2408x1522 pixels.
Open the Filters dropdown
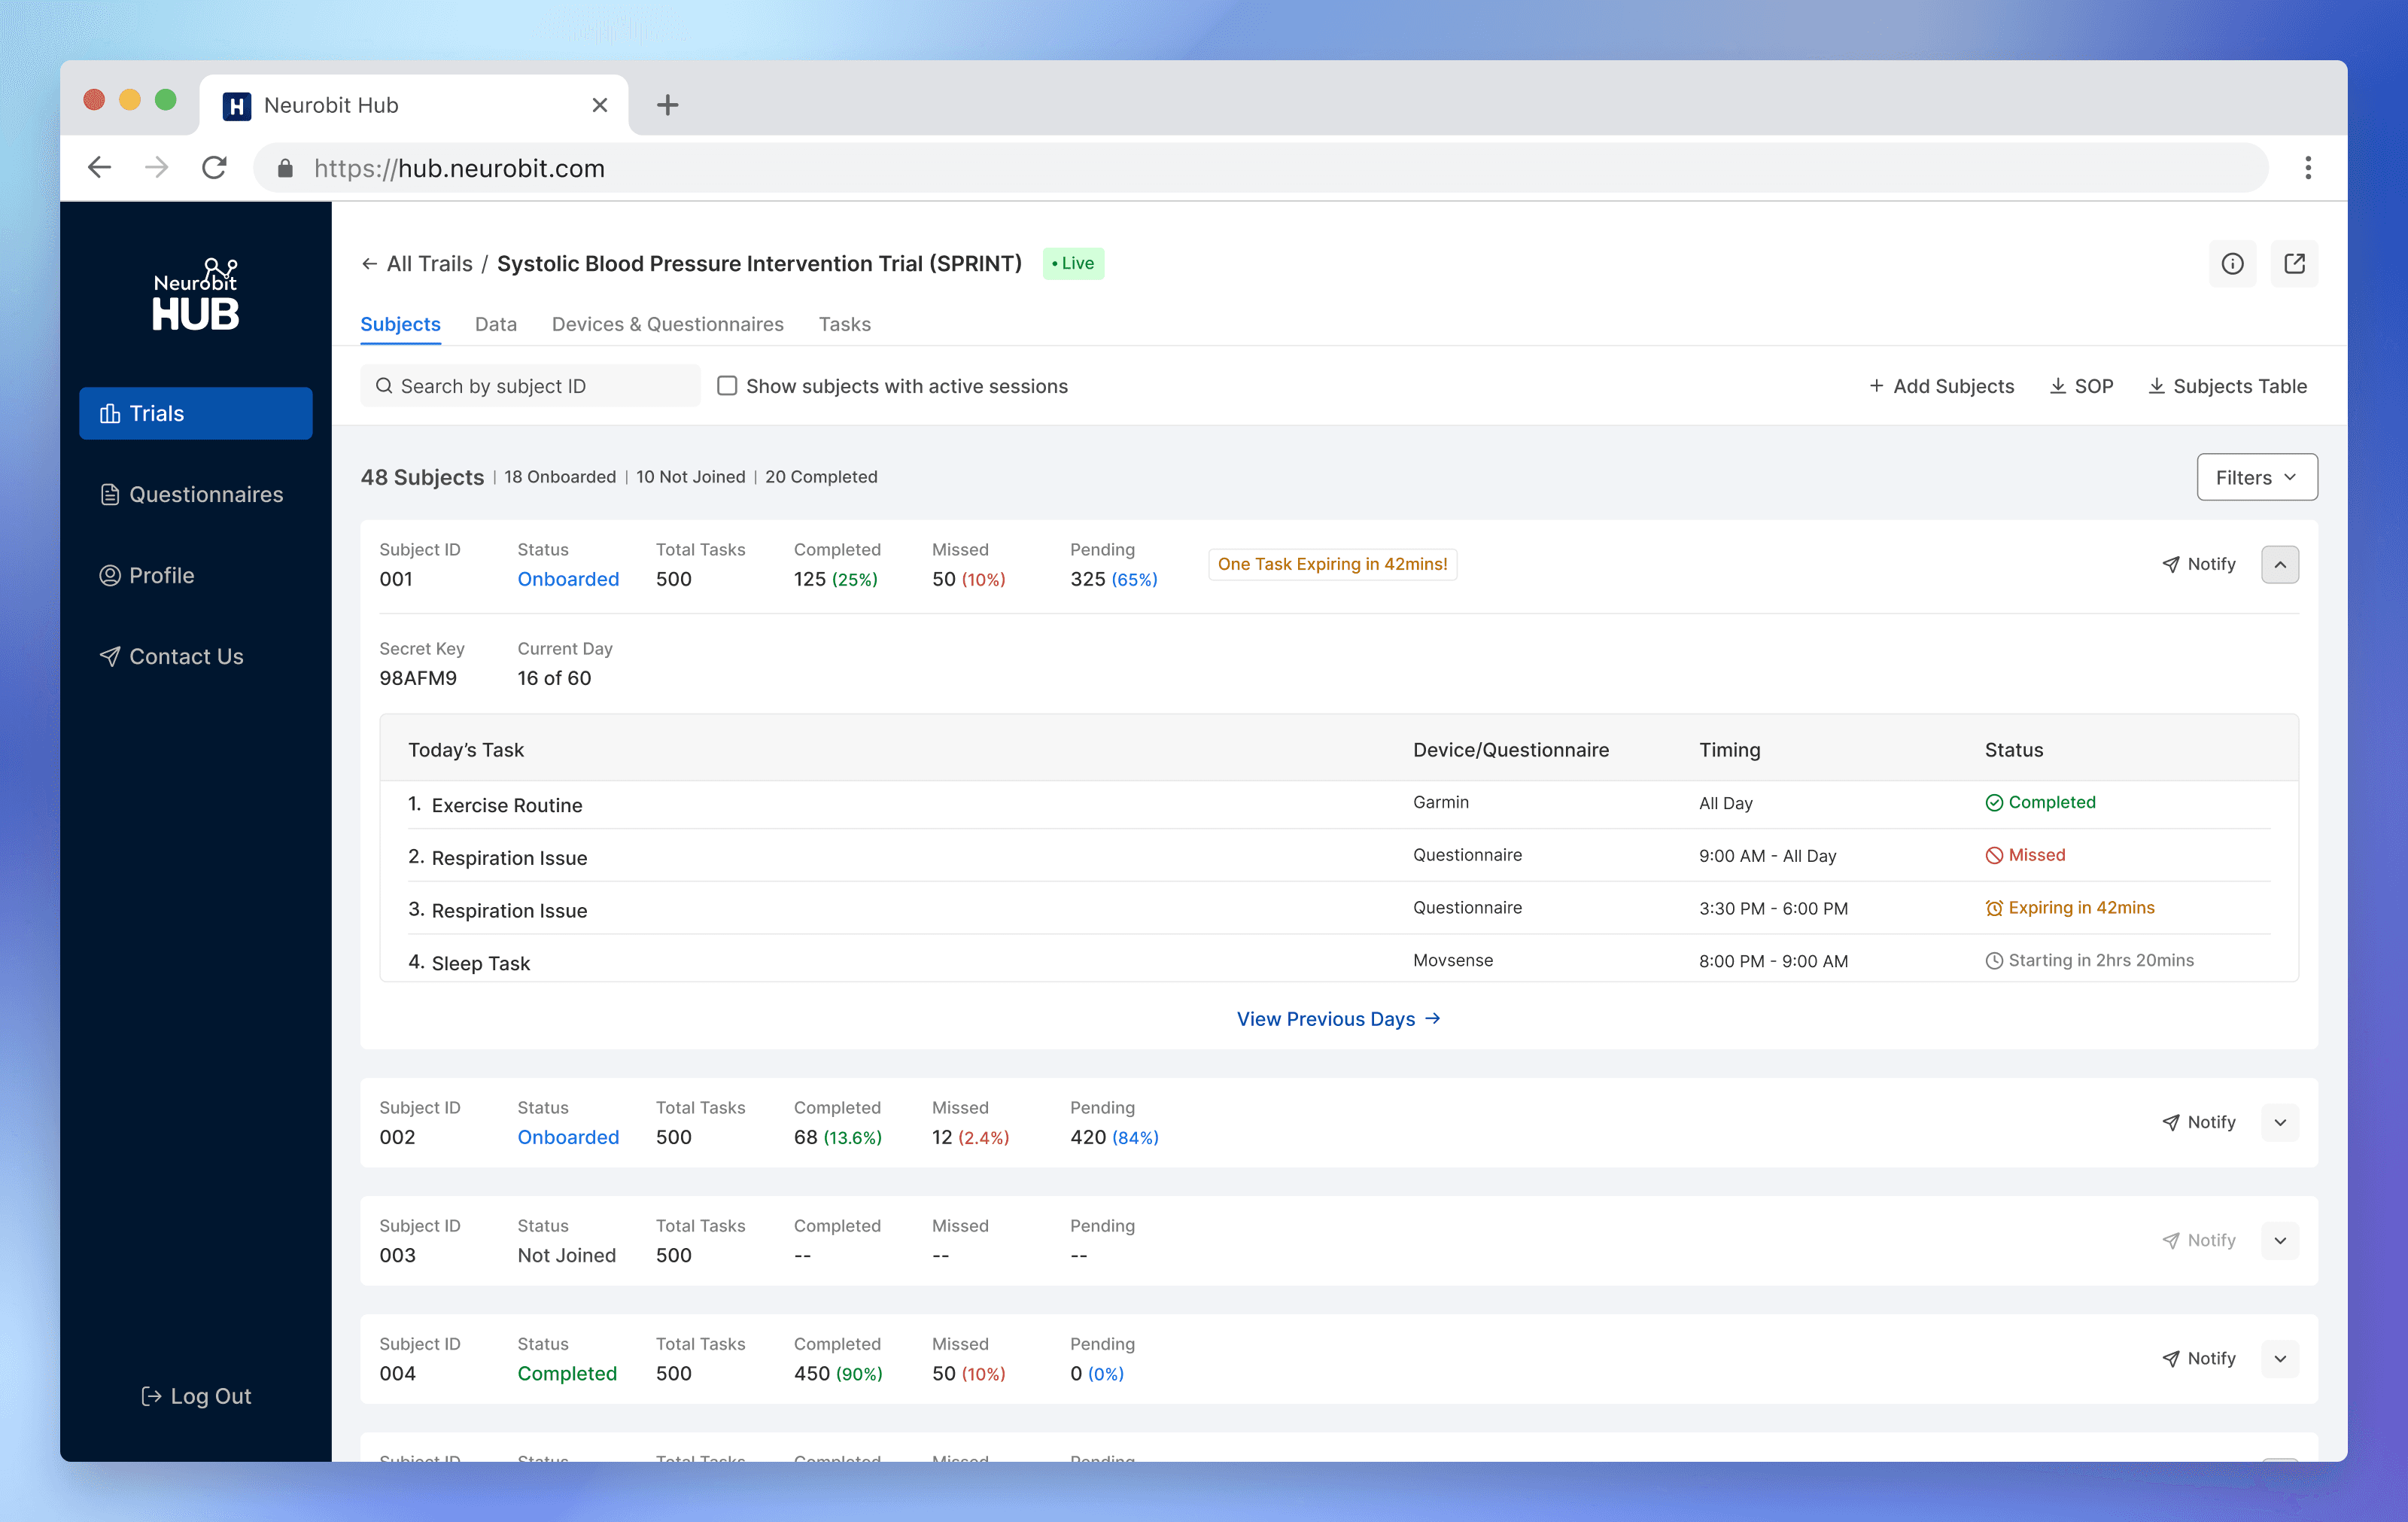(x=2256, y=478)
